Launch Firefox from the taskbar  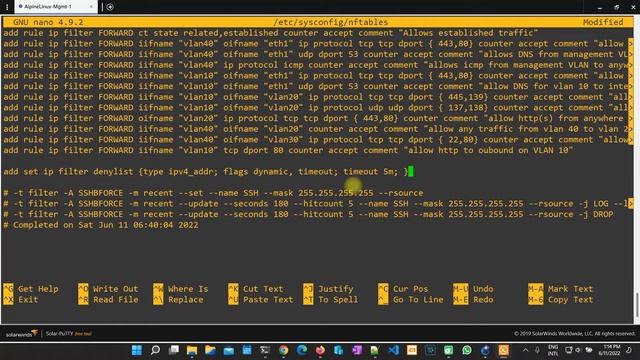pos(320,350)
